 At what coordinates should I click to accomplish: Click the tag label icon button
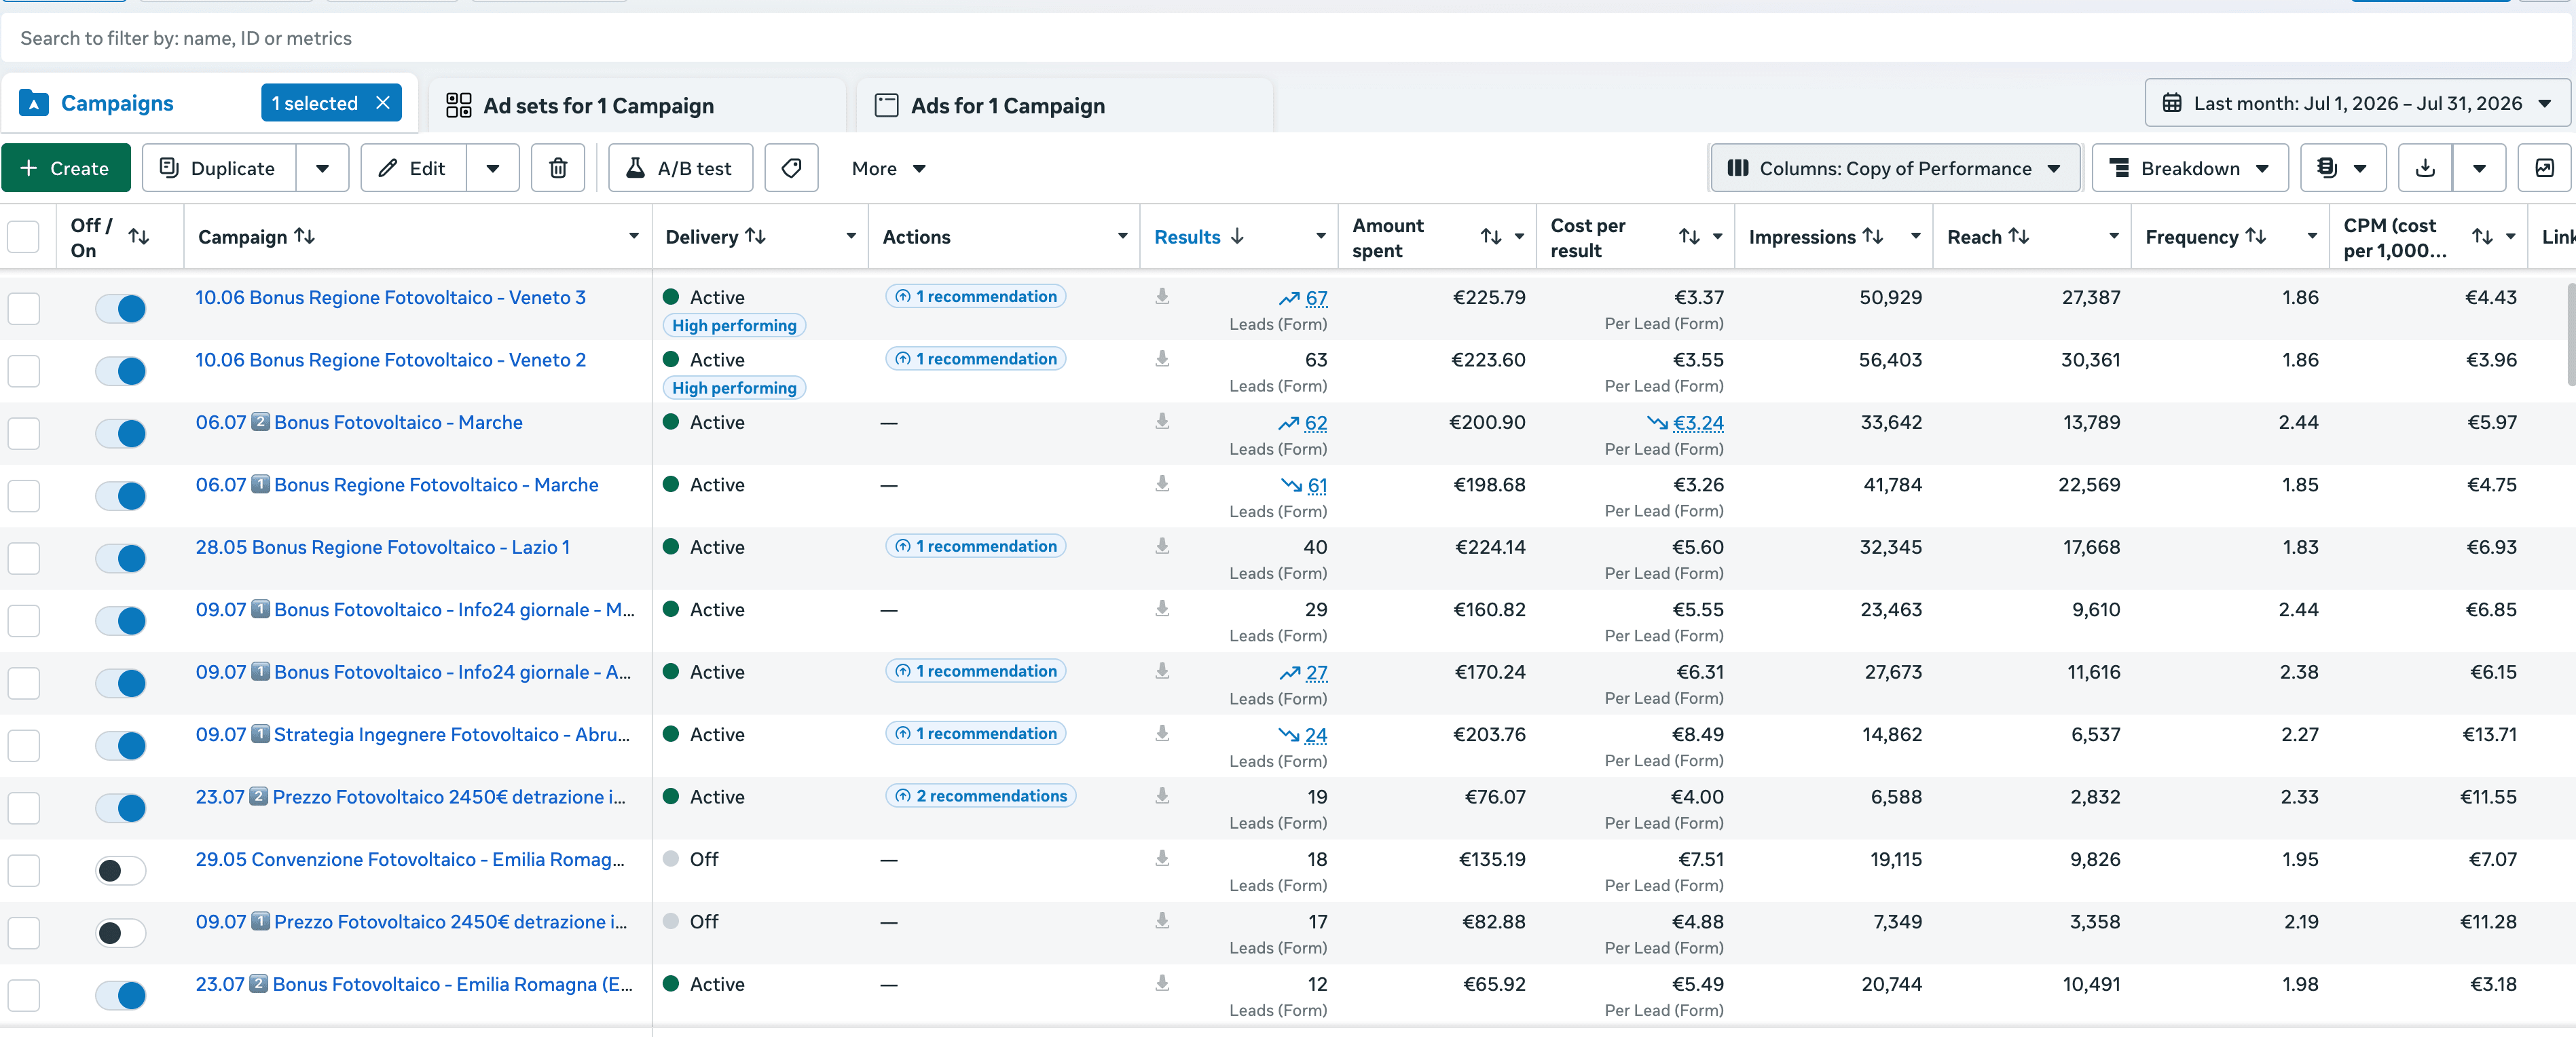791,168
